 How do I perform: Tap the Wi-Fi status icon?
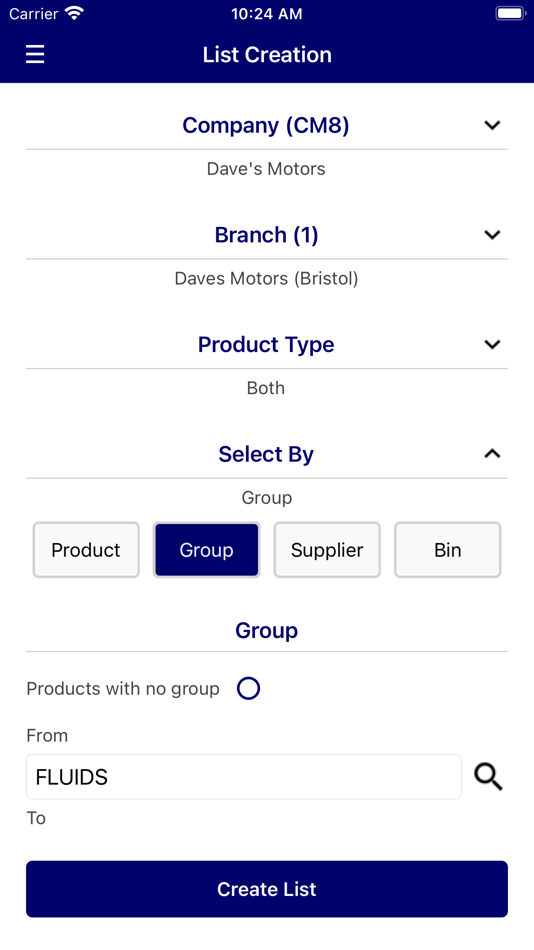coord(75,13)
